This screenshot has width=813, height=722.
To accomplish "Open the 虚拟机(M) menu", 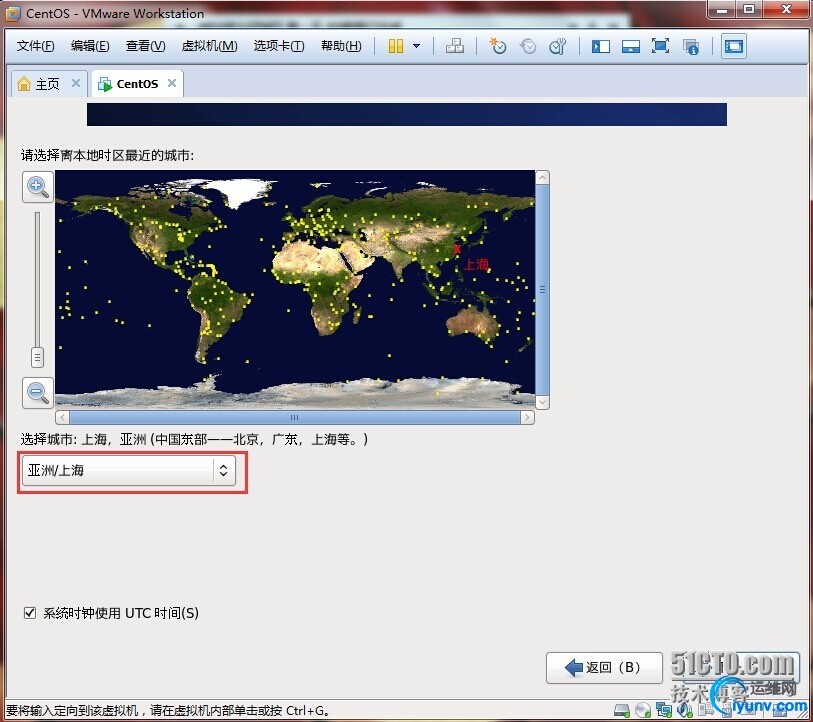I will click(x=209, y=46).
